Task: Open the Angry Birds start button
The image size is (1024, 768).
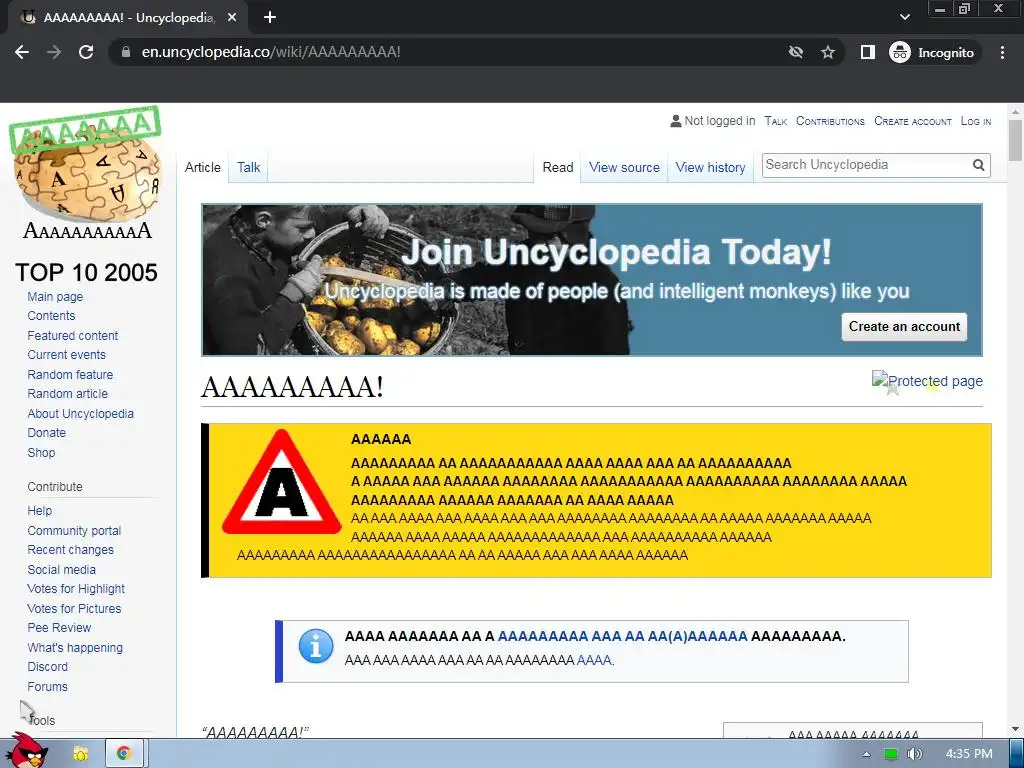Action: tap(27, 750)
